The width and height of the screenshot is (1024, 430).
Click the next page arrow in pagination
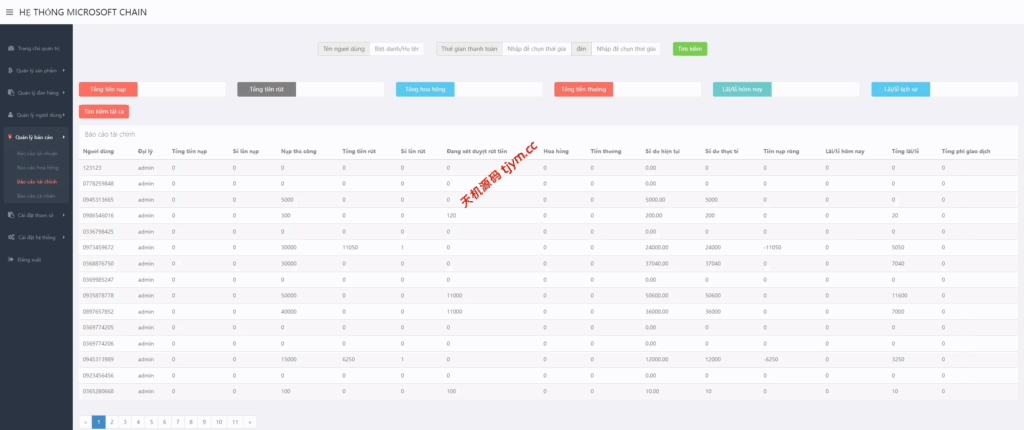click(x=249, y=422)
